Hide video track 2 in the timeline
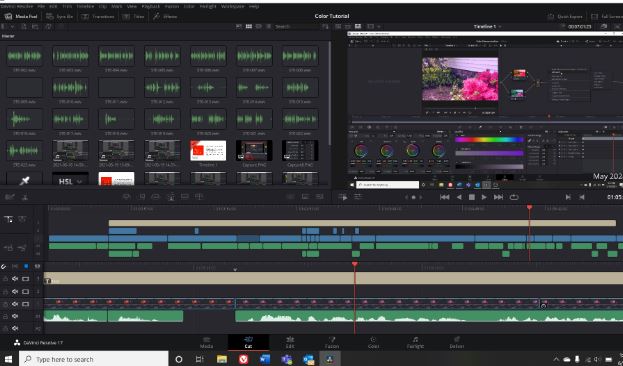The width and height of the screenshot is (623, 366). [x=26, y=292]
